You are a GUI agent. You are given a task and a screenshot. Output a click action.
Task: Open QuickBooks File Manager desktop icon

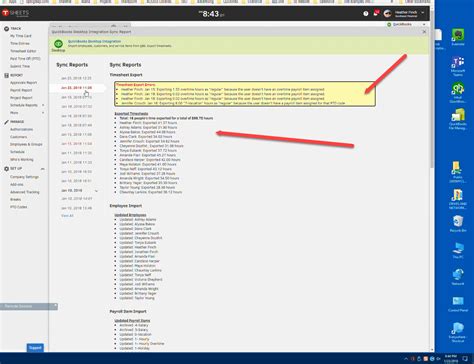click(458, 119)
